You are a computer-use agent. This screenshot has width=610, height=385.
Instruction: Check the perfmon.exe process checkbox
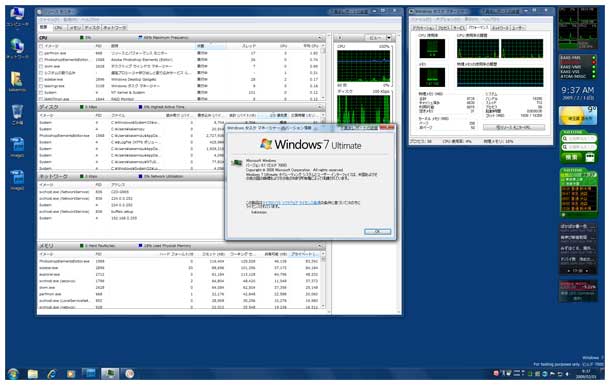pos(41,53)
